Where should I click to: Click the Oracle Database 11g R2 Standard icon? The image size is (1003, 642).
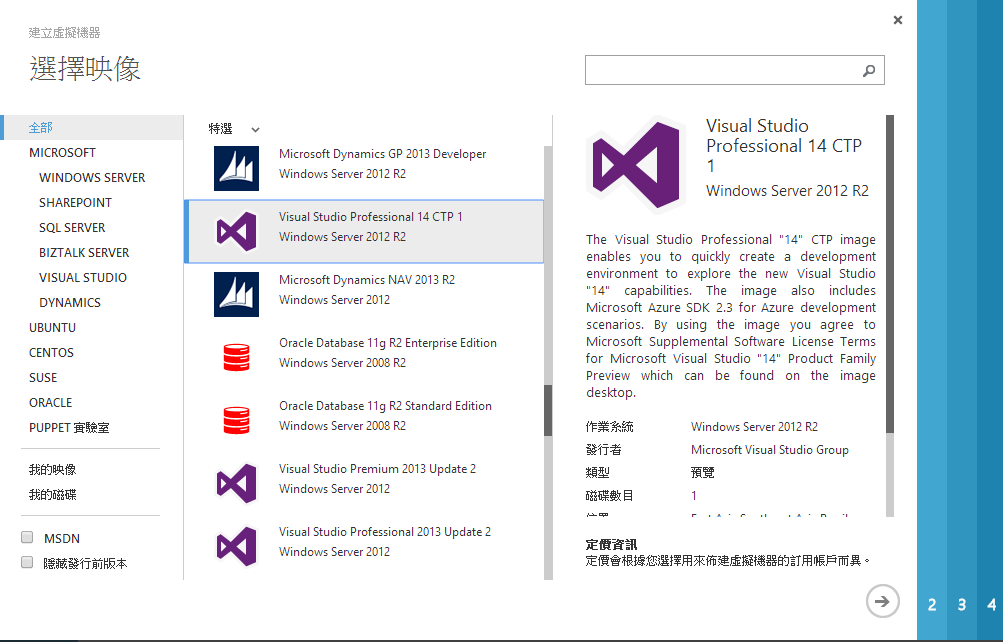[x=236, y=420]
